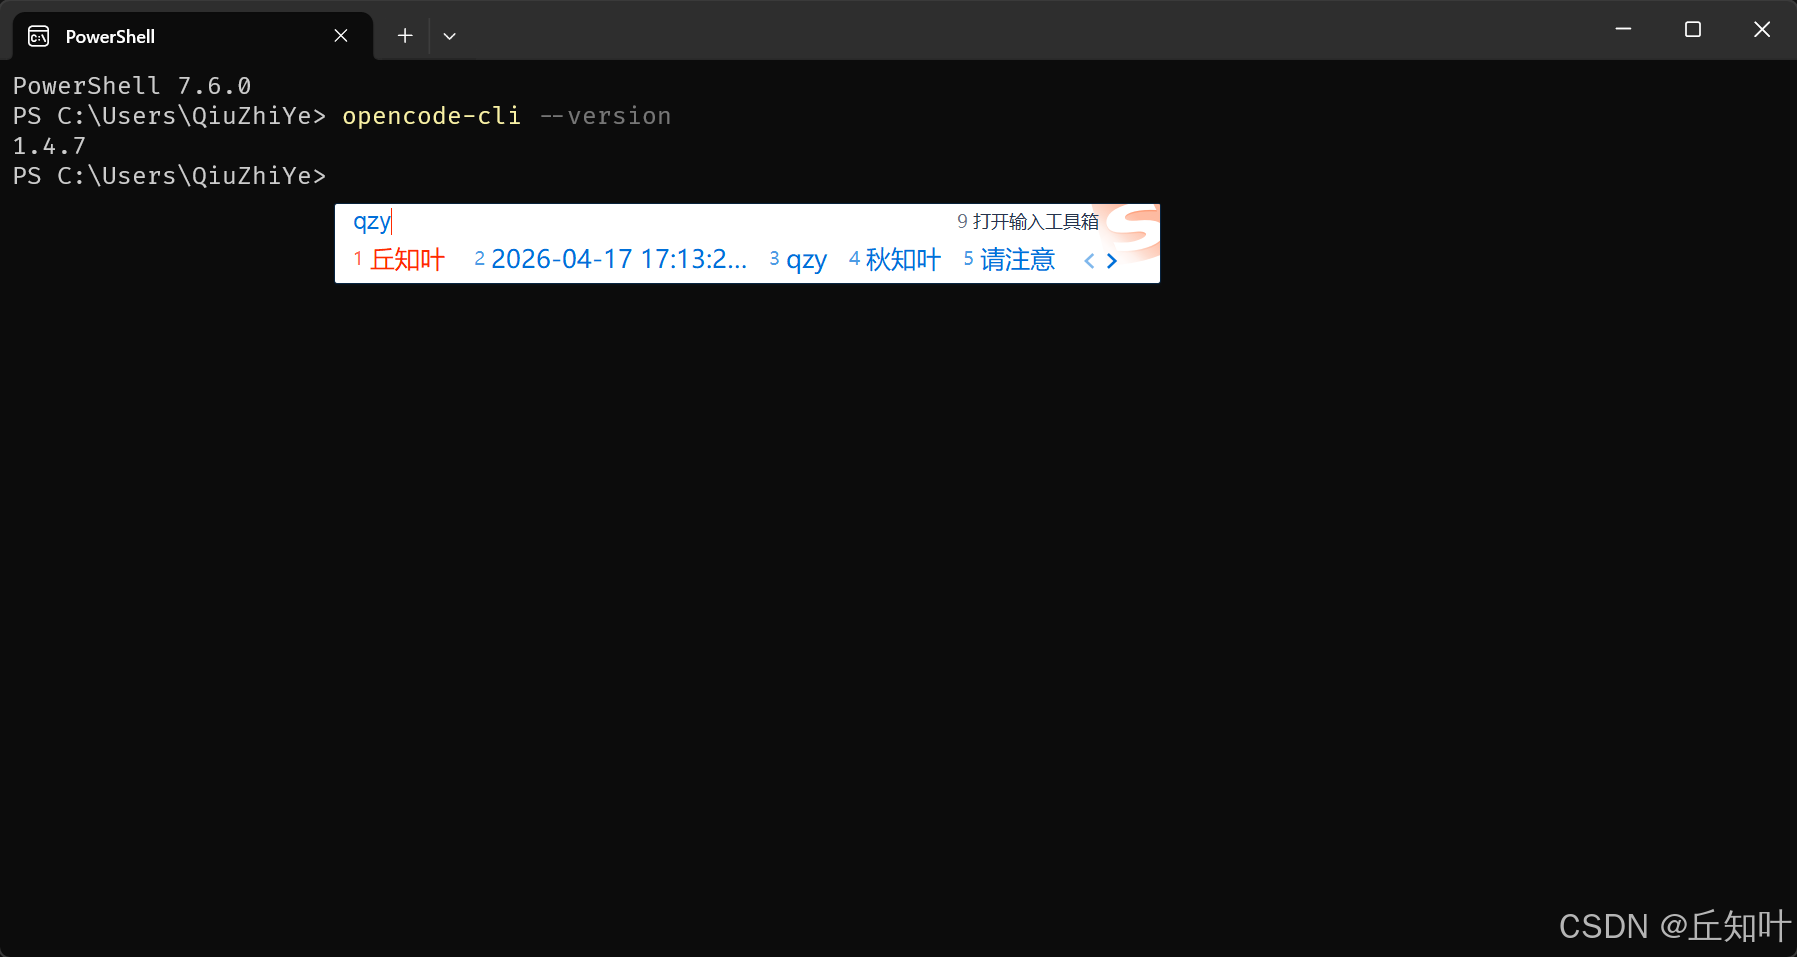
Task: Click the PowerShell 7.6.0 banner line
Action: [x=132, y=86]
